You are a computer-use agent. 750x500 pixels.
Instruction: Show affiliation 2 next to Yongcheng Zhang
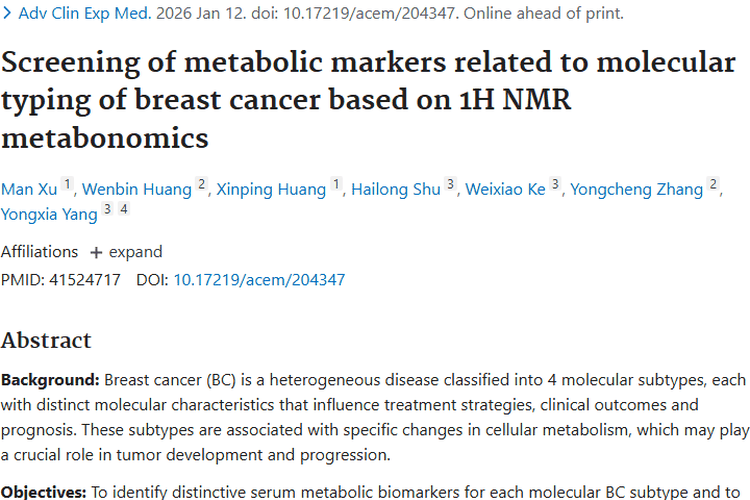click(713, 184)
